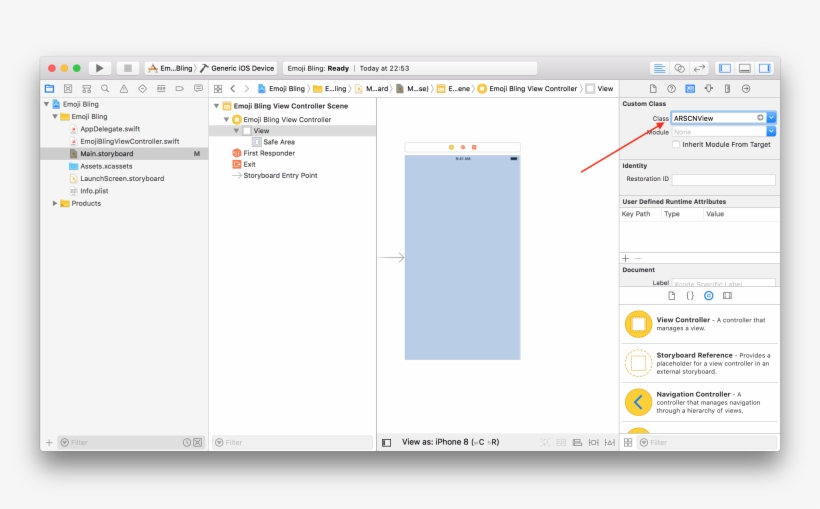
Task: Show the media library filmstrip icon
Action: [x=727, y=296]
